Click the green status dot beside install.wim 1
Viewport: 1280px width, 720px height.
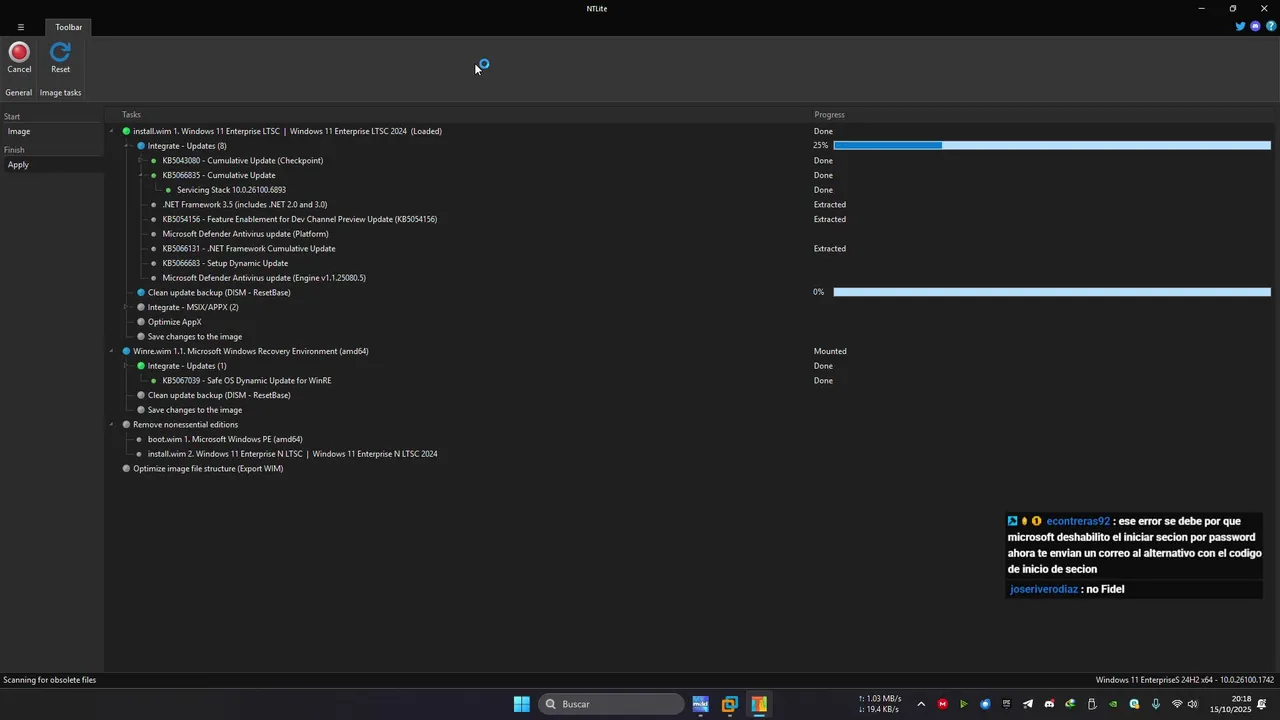(x=126, y=131)
